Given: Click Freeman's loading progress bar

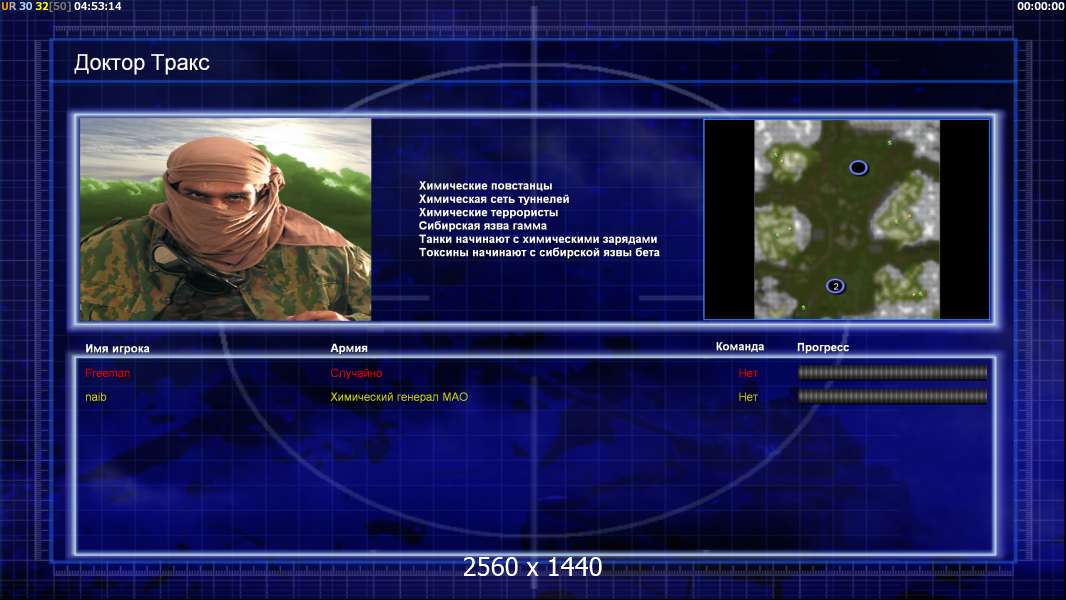Looking at the screenshot, I should coord(893,372).
